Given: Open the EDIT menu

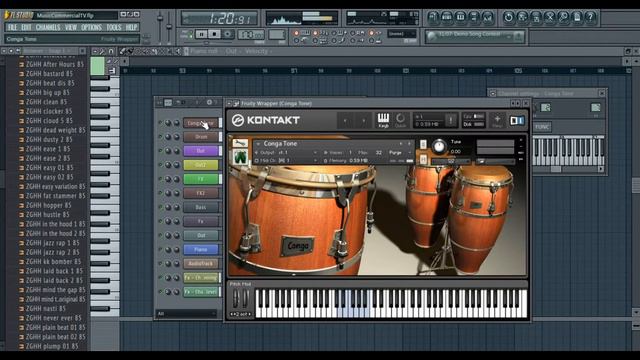Looking at the screenshot, I should pos(26,27).
